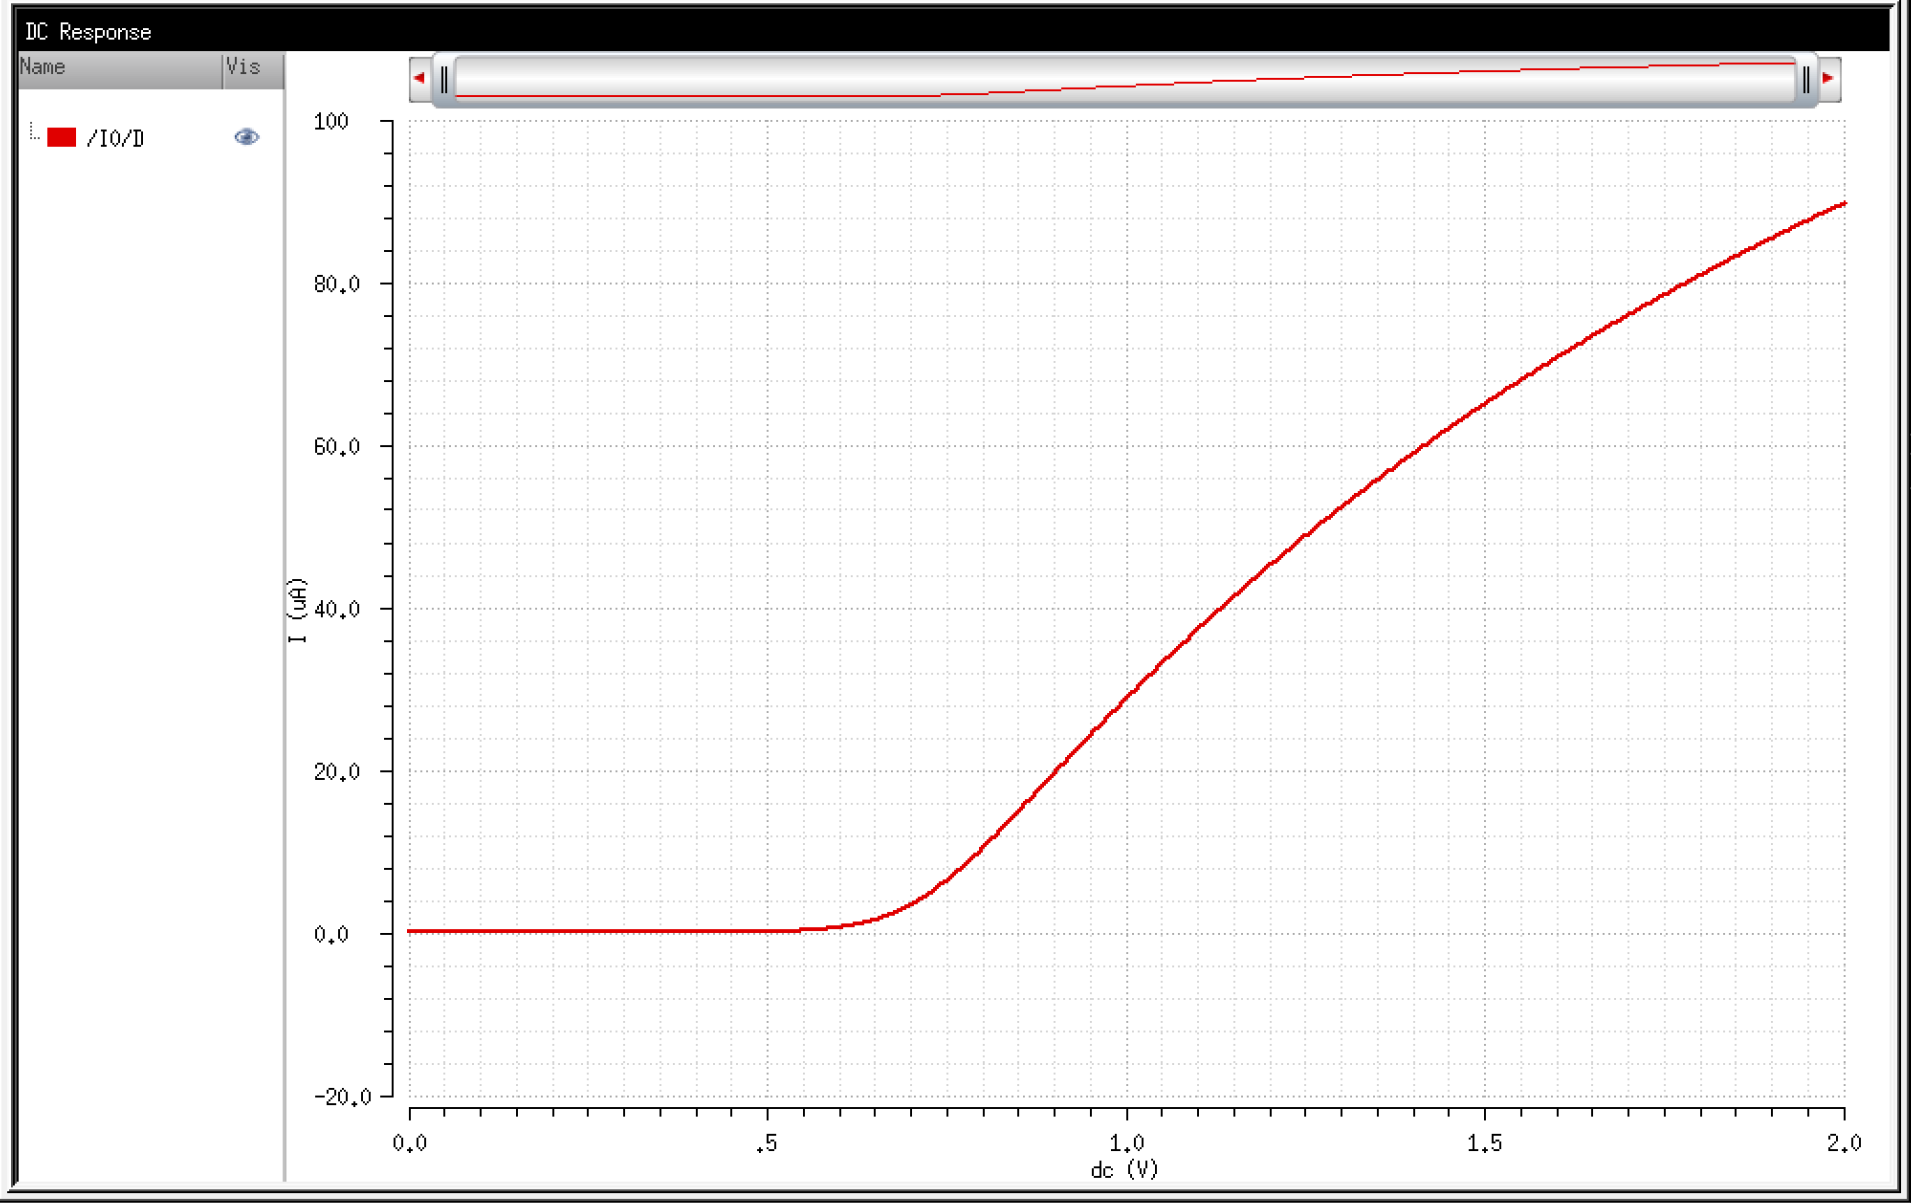Click the 2.0 x-axis tick value
The width and height of the screenshot is (1911, 1203).
(1843, 1143)
